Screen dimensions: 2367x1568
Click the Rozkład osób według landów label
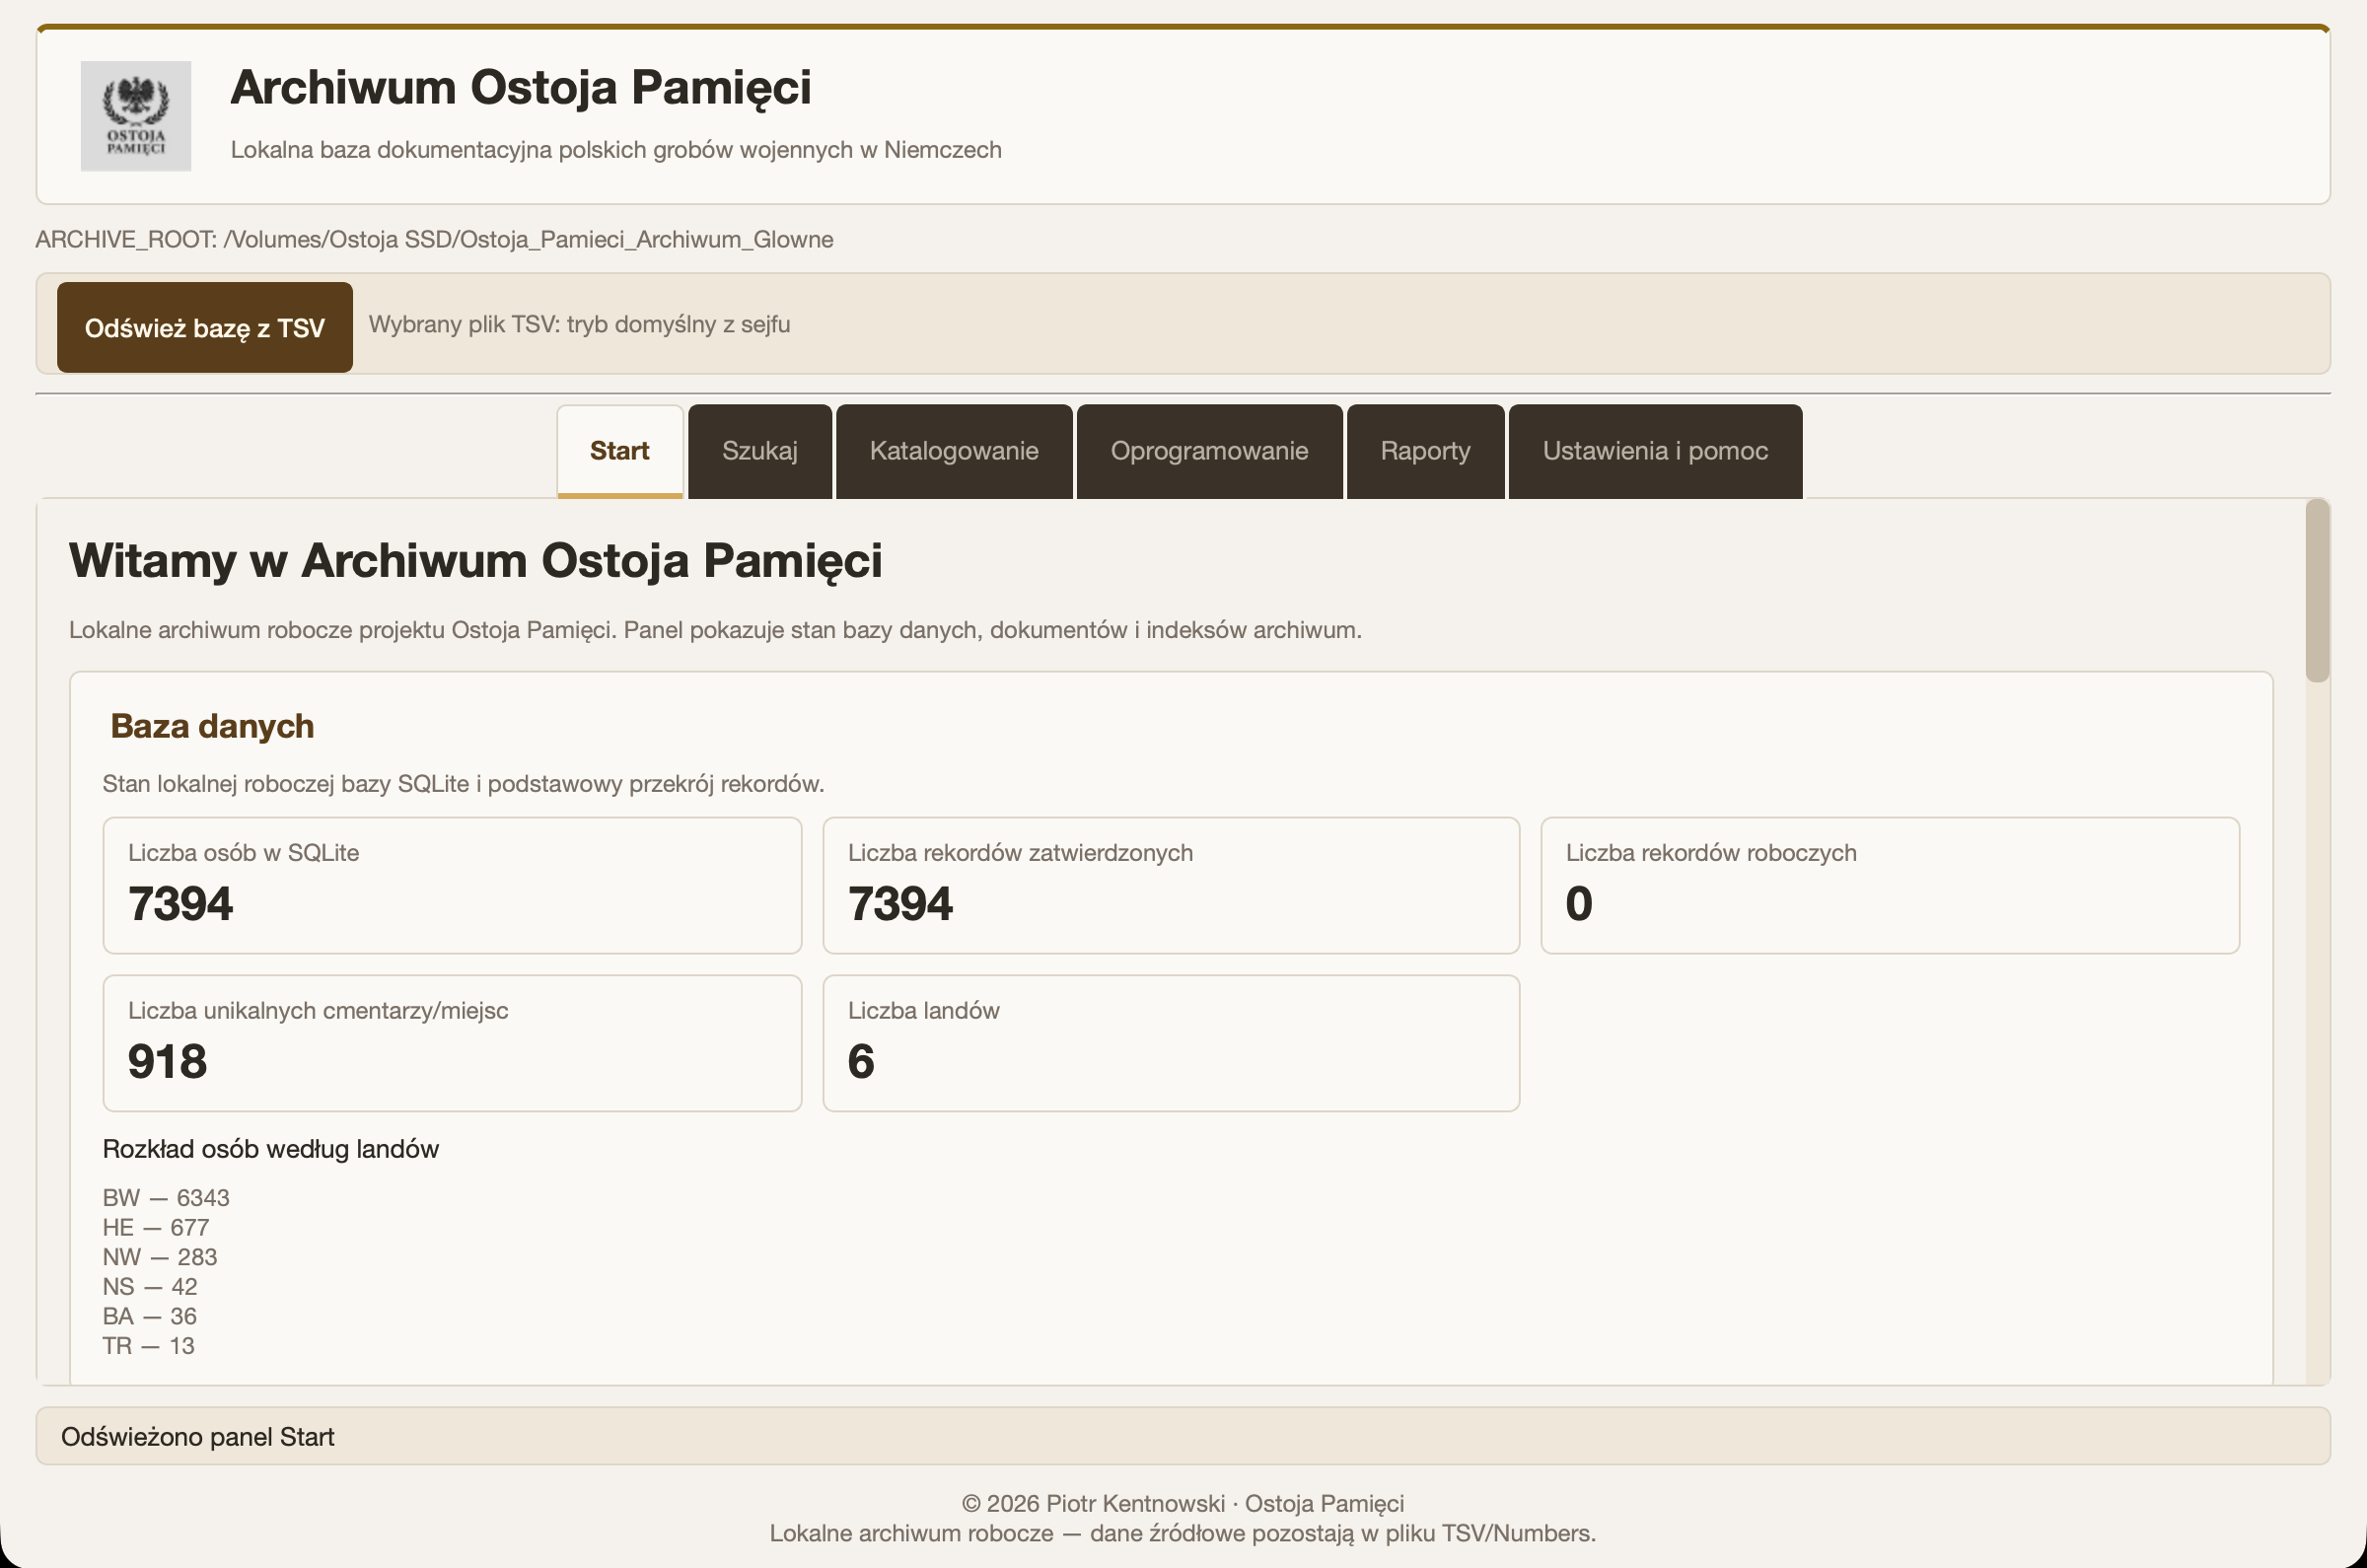270,1149
